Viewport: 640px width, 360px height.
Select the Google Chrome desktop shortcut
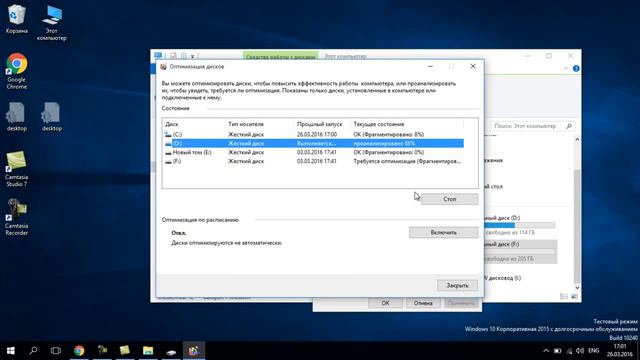pos(16,71)
